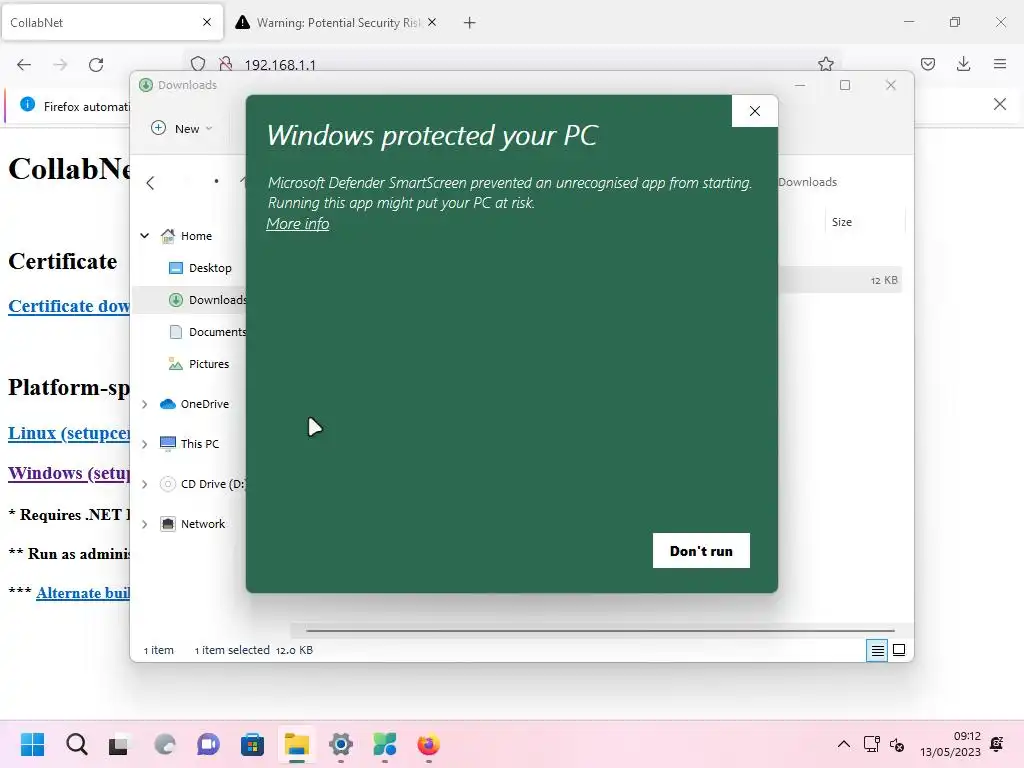Close the CollabNet tab
This screenshot has height=768, width=1024.
click(x=207, y=22)
